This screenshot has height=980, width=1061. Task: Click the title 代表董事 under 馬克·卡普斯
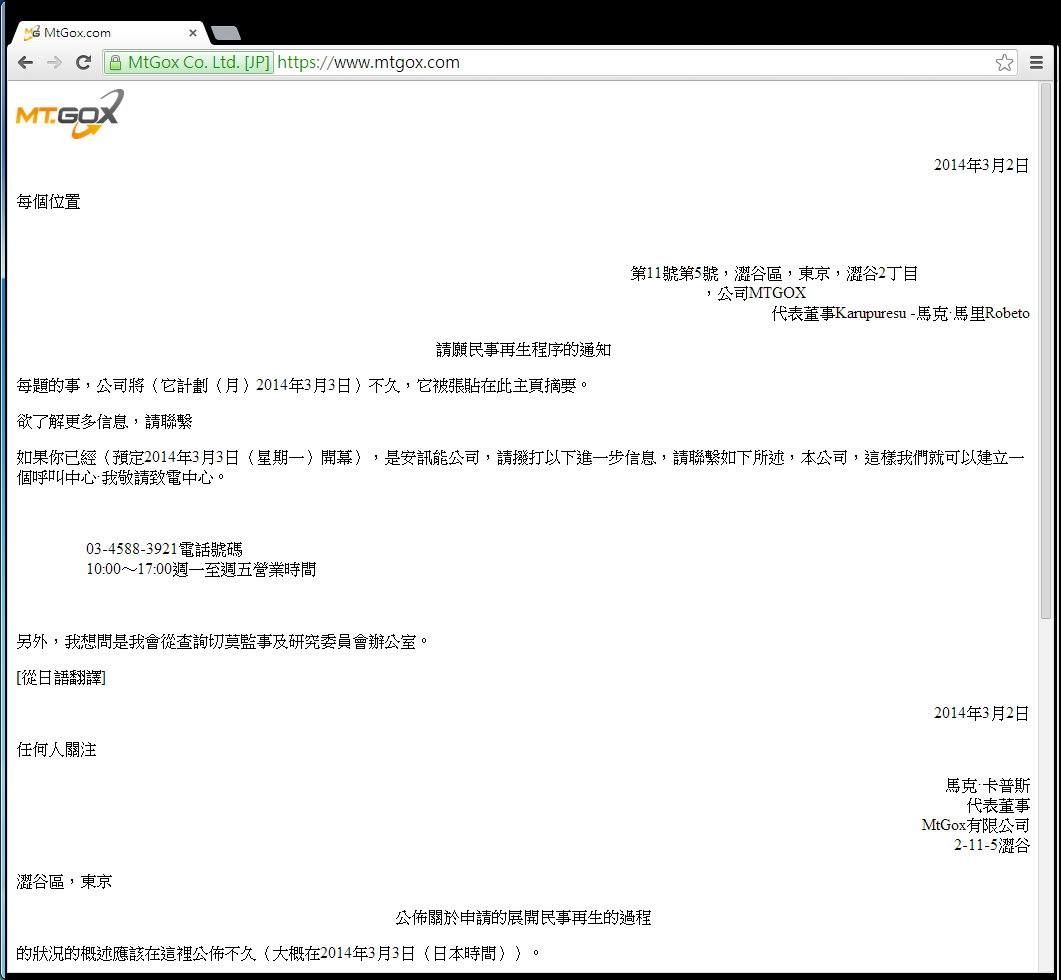coord(998,805)
